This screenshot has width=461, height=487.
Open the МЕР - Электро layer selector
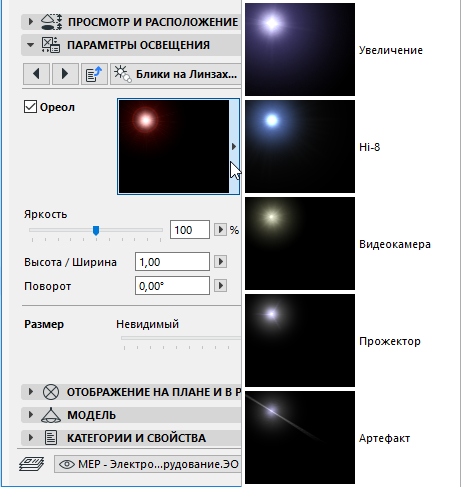coord(147,464)
